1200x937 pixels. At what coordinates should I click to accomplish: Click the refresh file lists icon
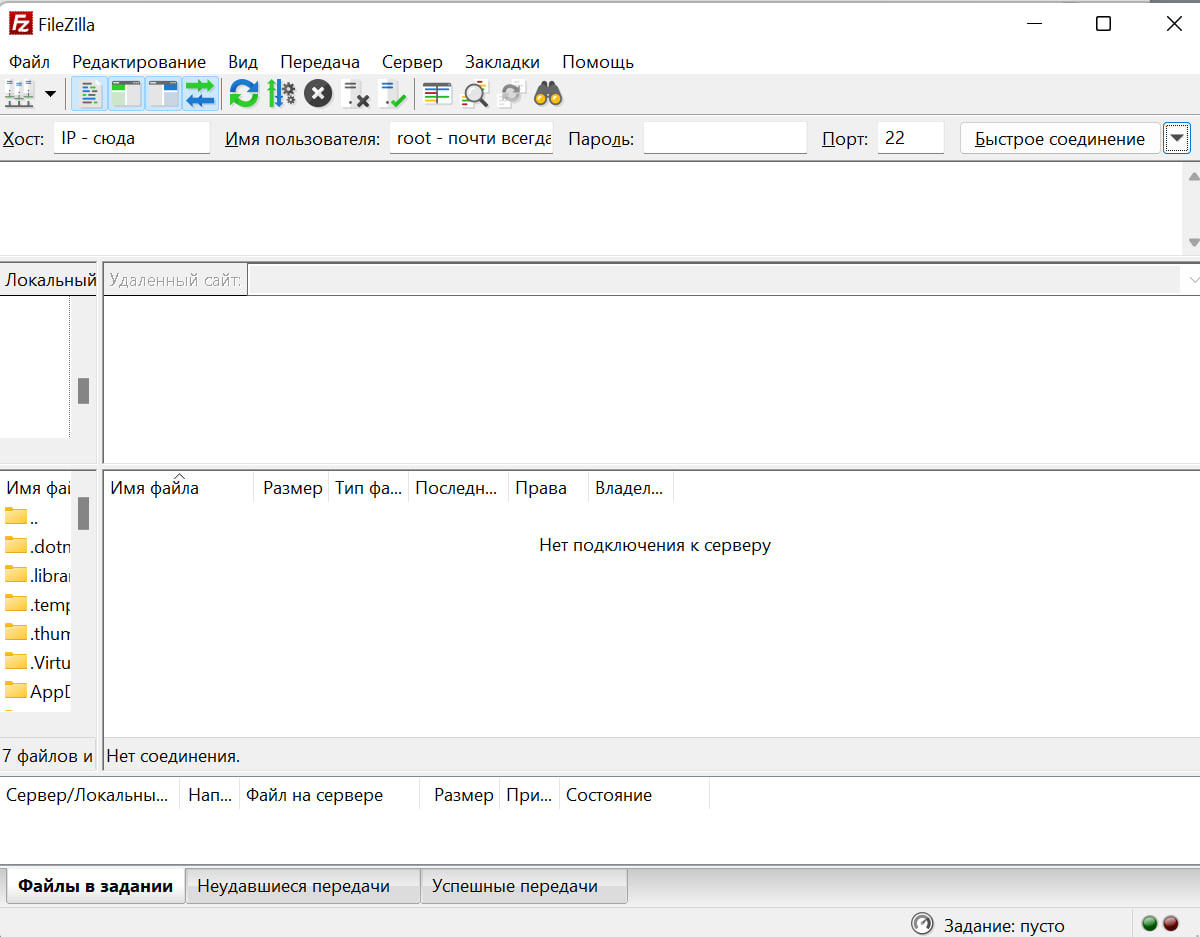point(243,94)
